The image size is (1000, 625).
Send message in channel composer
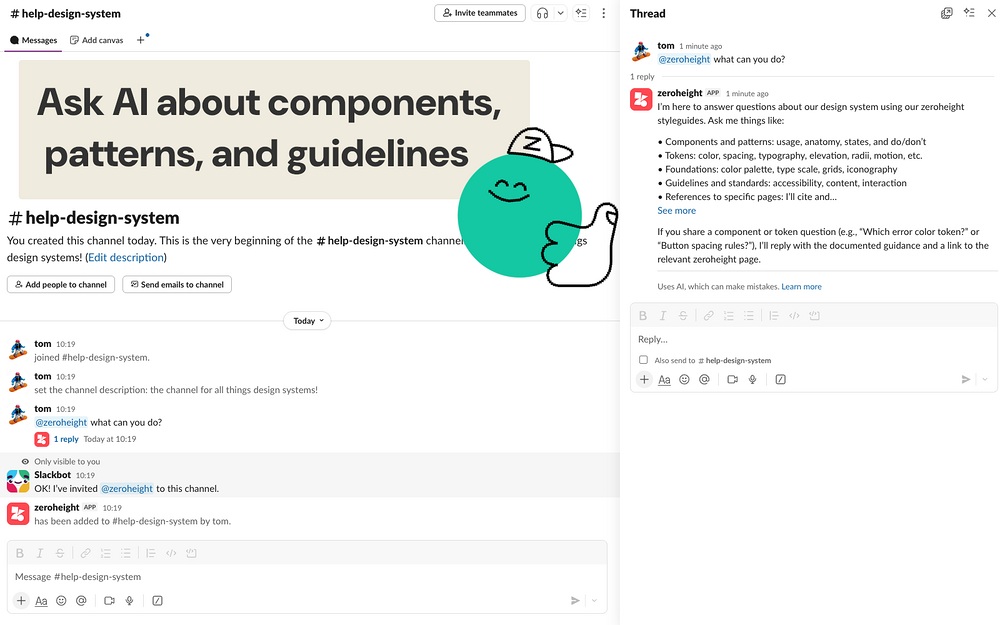click(x=575, y=601)
